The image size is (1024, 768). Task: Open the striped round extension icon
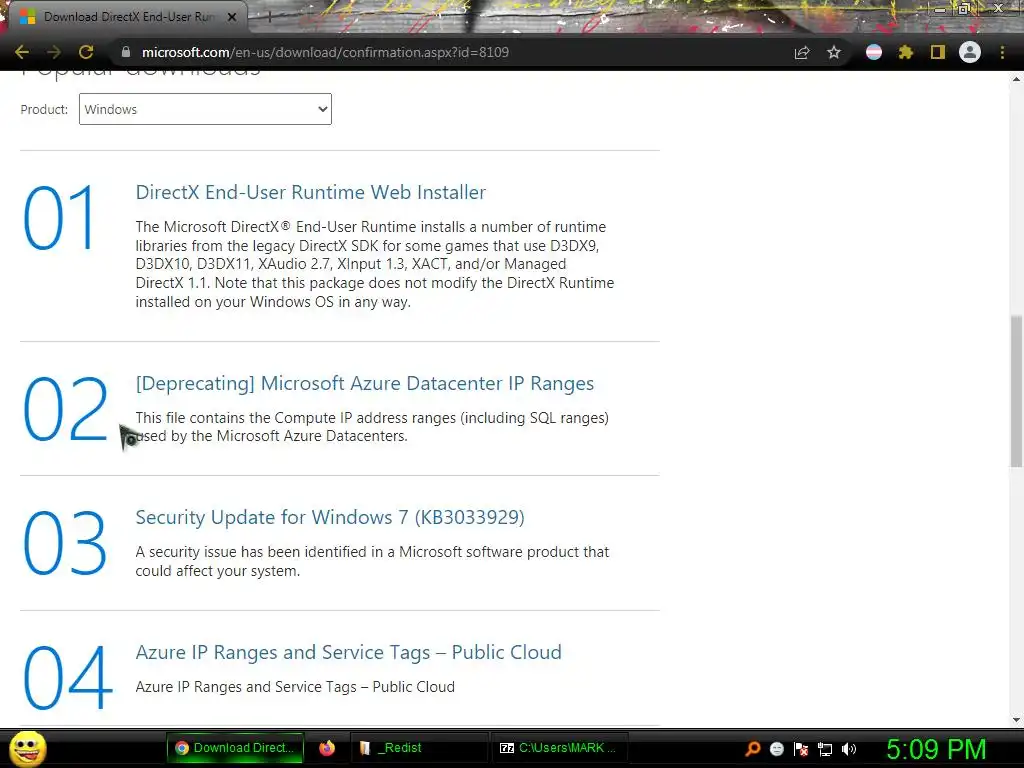874,52
